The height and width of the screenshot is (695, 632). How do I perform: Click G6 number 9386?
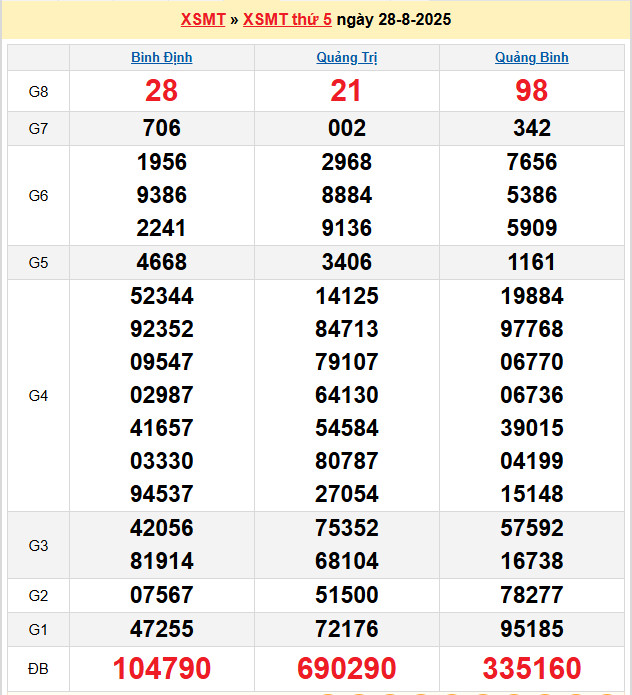point(161,195)
